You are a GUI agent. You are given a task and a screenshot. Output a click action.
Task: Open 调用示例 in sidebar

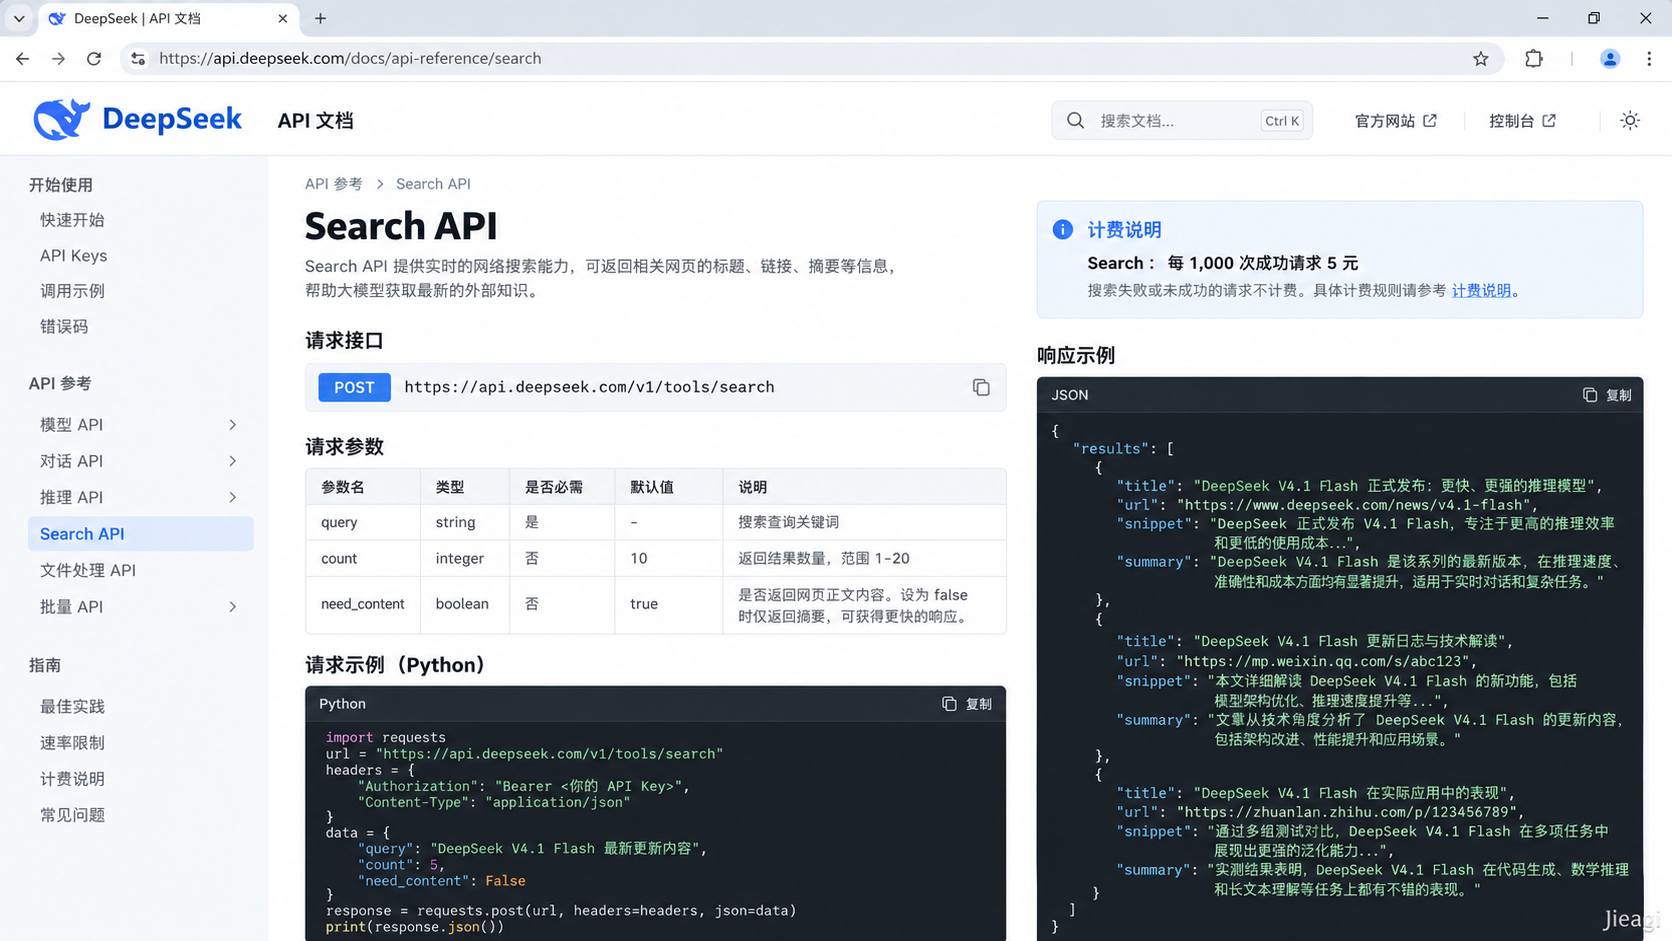pos(72,291)
